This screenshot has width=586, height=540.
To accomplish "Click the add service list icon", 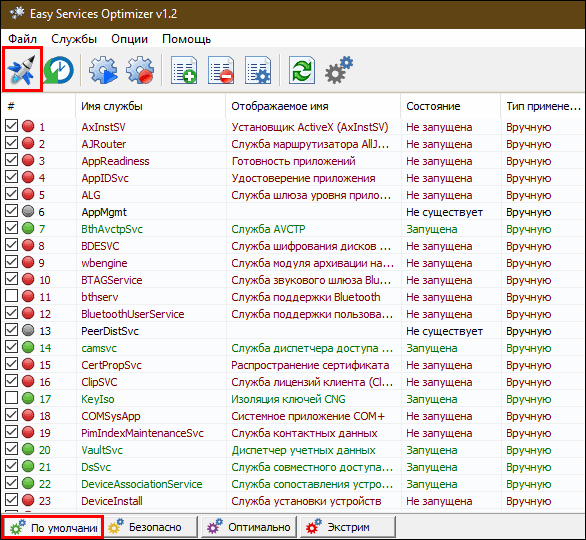I will (184, 70).
